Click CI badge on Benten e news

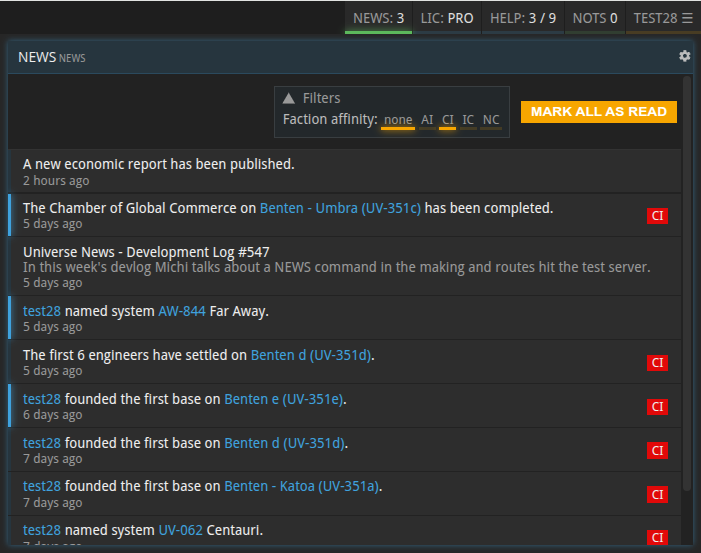click(x=657, y=407)
